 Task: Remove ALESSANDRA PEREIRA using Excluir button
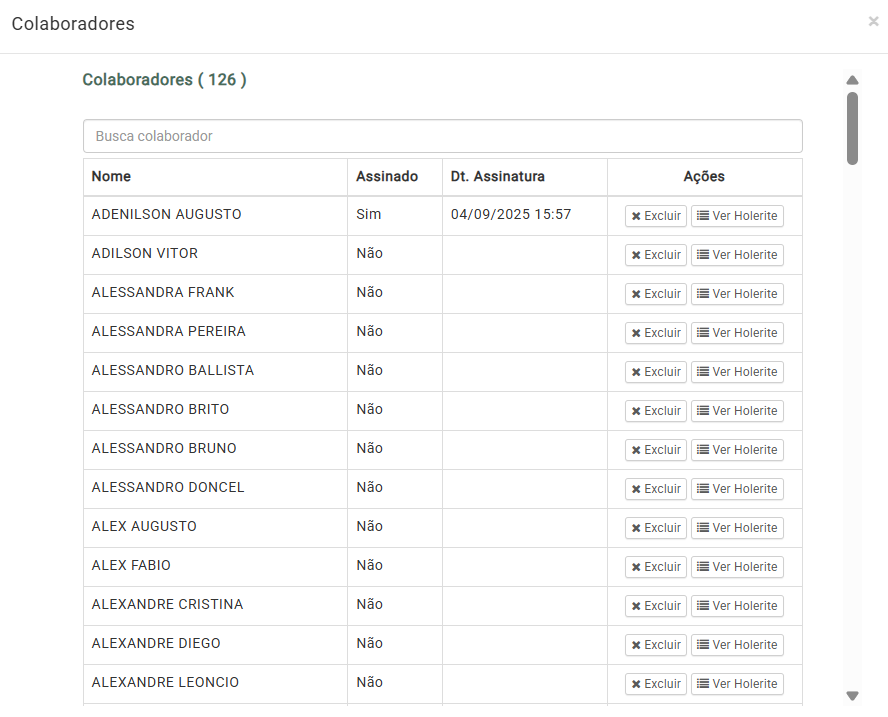(x=655, y=333)
